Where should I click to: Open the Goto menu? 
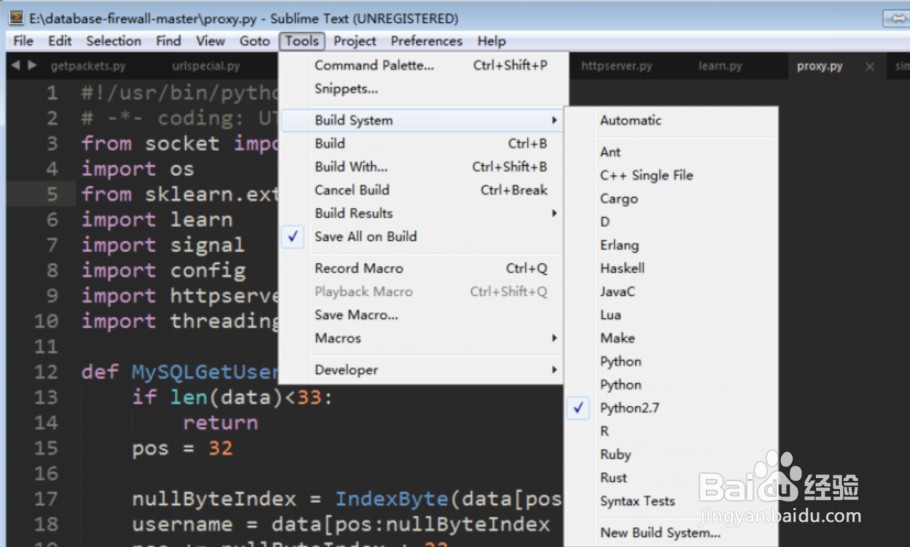[254, 41]
